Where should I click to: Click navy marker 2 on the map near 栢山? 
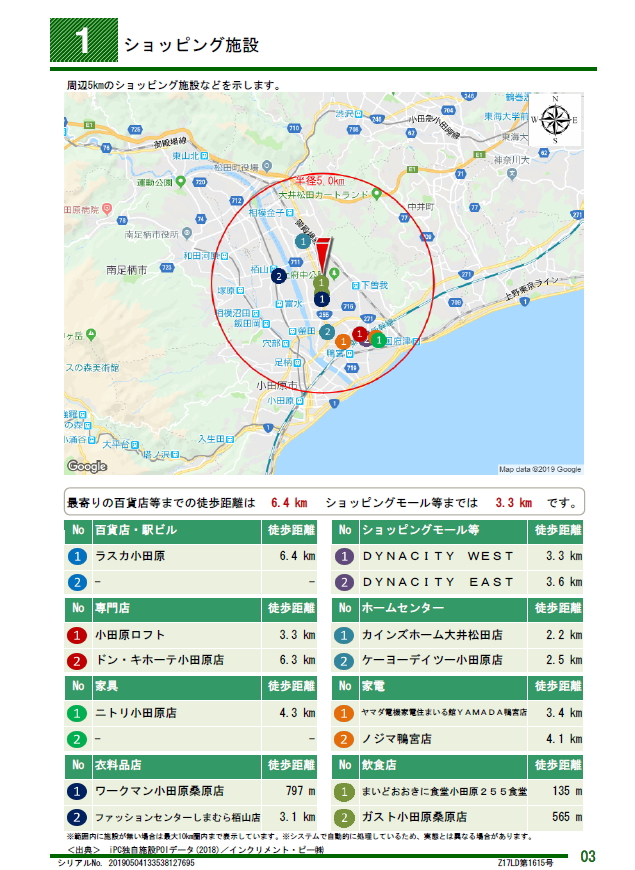click(x=279, y=276)
